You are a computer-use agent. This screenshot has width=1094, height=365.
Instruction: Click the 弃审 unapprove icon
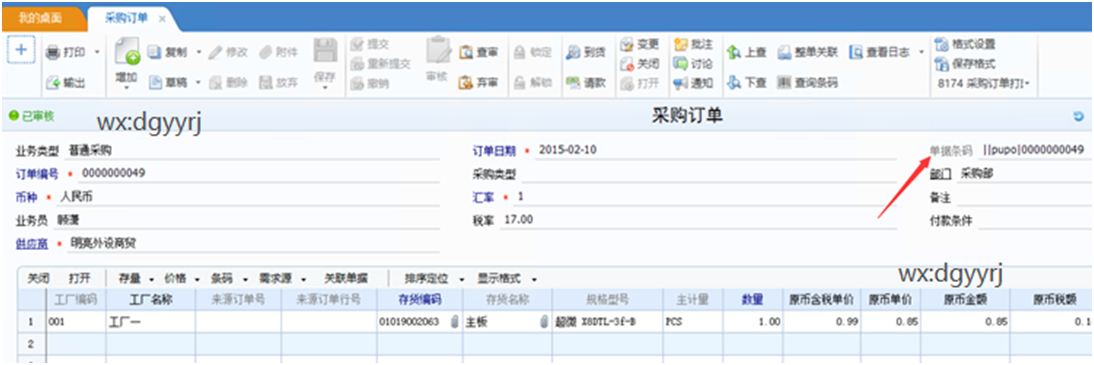[x=466, y=83]
